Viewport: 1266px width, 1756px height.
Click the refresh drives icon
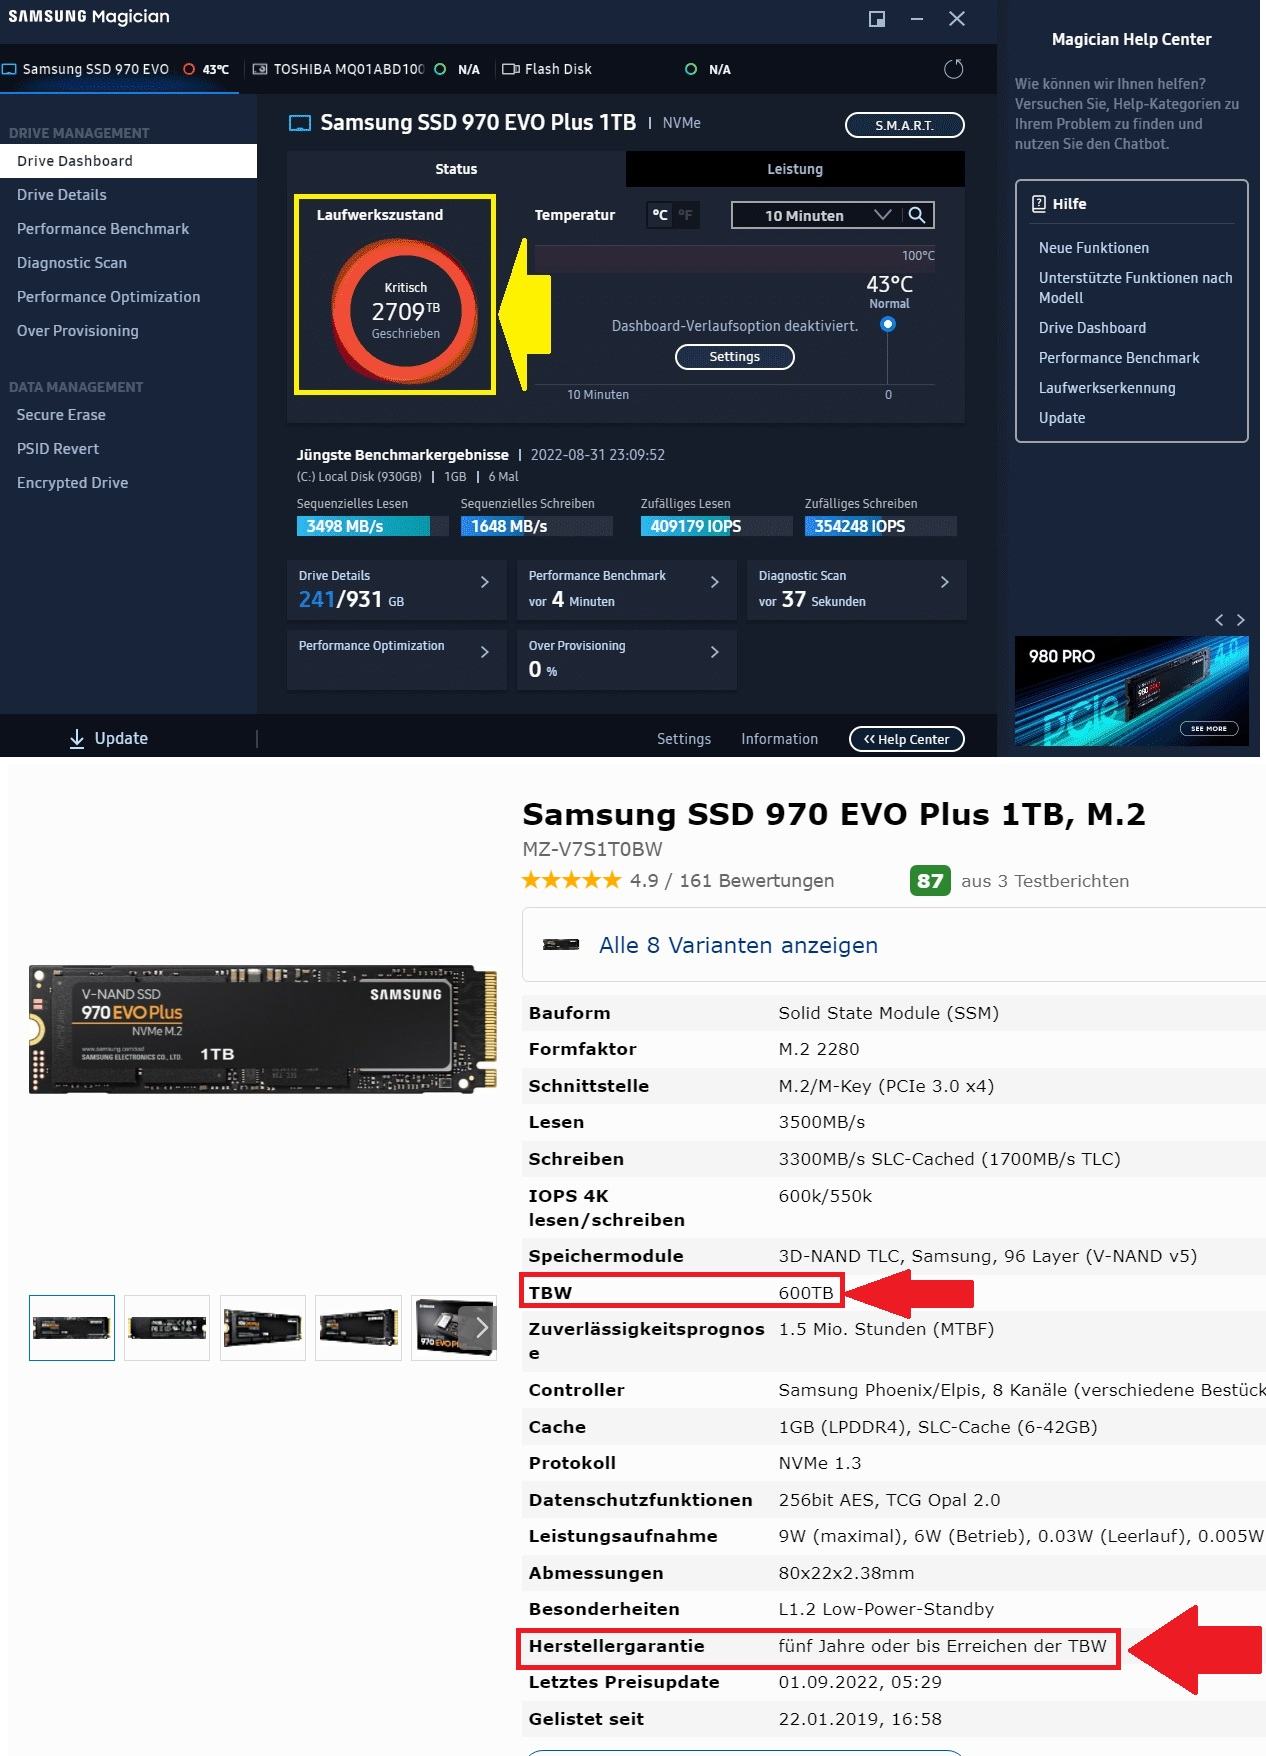pyautogui.click(x=954, y=69)
